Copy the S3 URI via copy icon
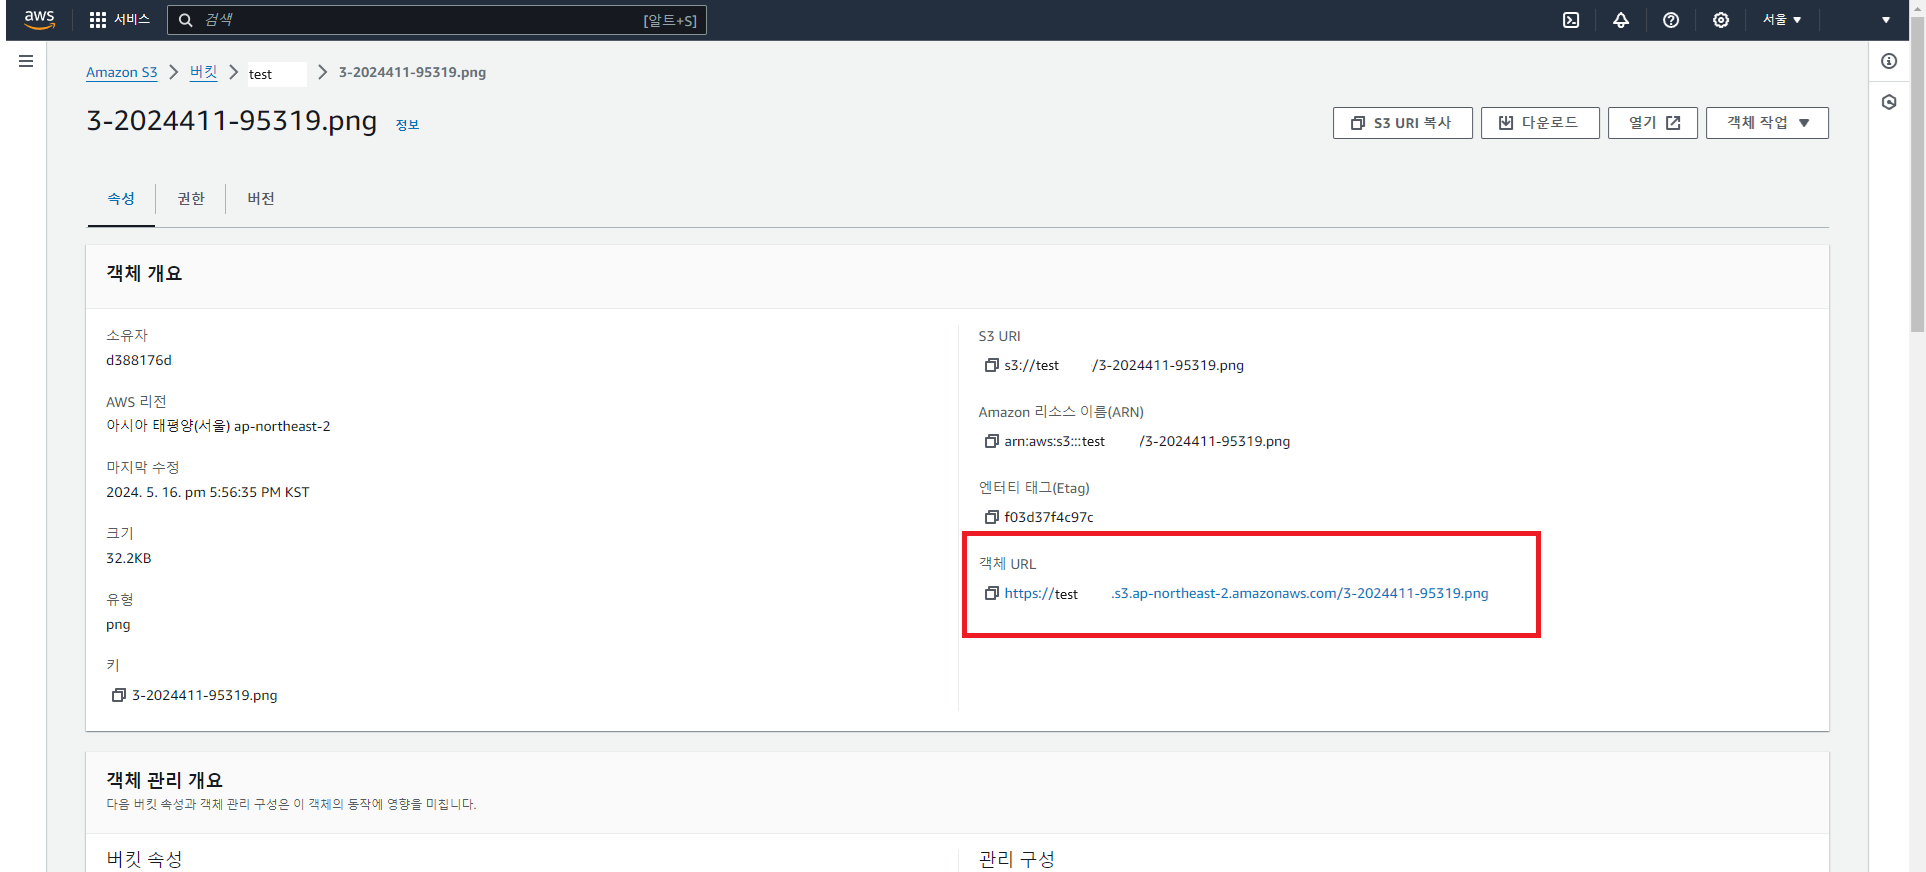This screenshot has height=872, width=1926. [992, 365]
